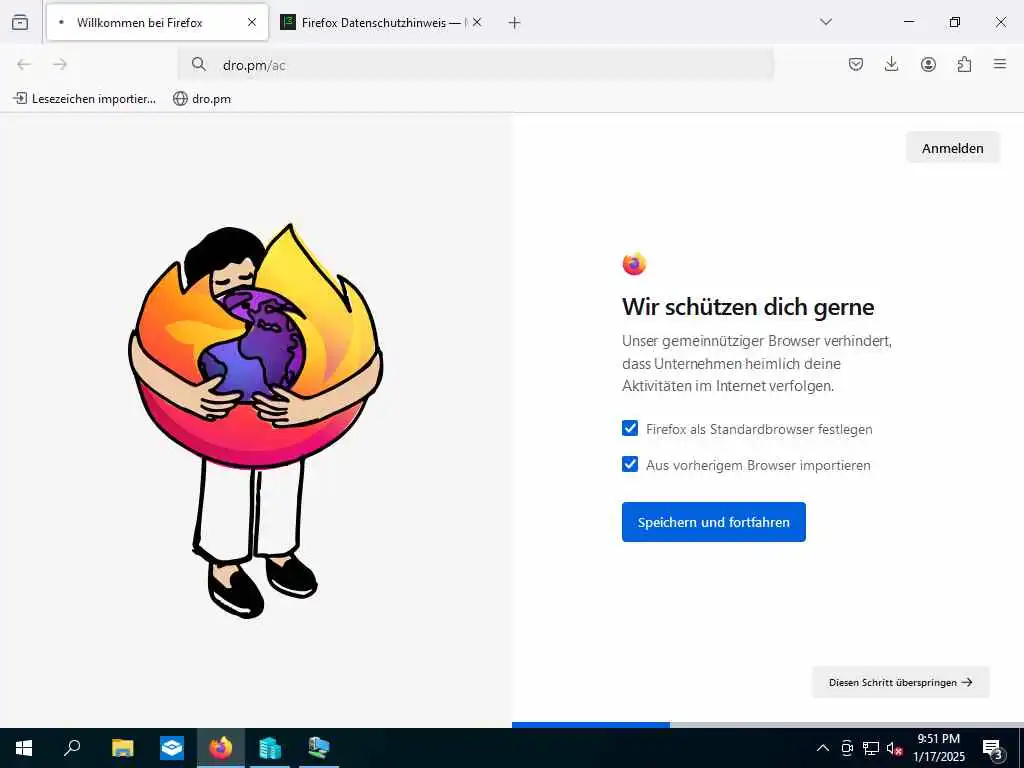Open the Downloads panel
Image resolution: width=1024 pixels, height=768 pixels.
coord(891,64)
